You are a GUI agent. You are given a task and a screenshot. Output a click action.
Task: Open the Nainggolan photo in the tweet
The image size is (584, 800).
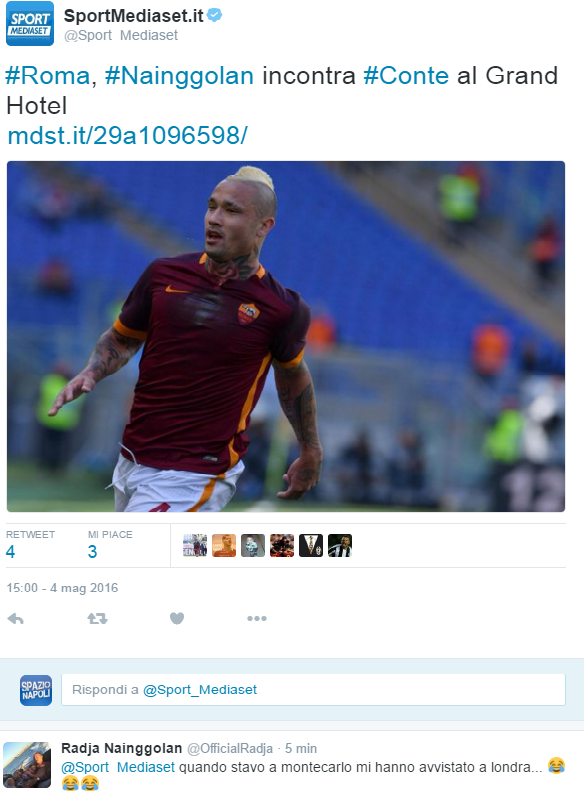coord(286,336)
